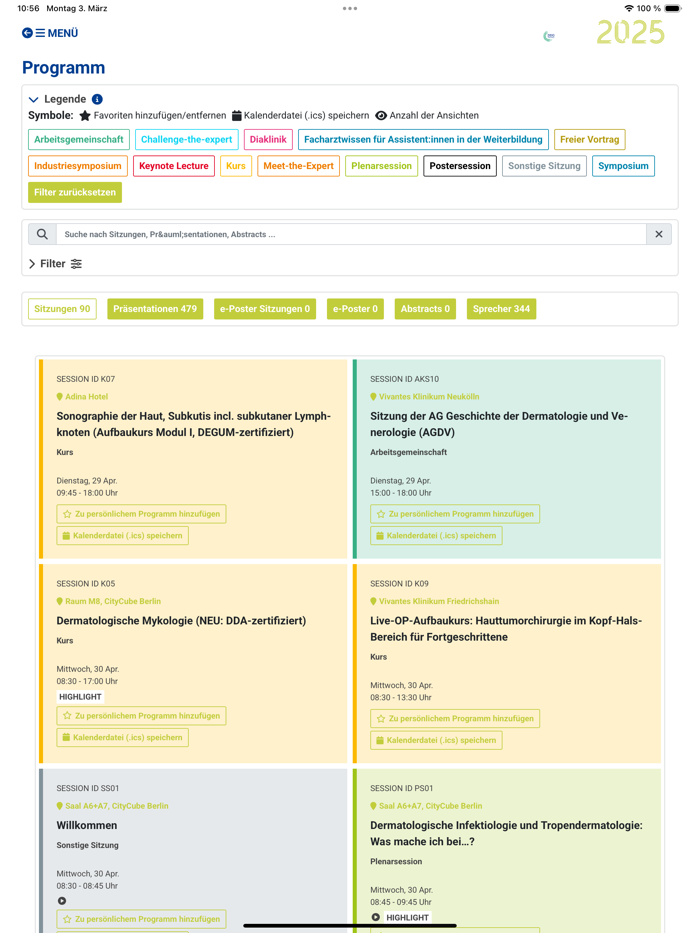Add Willkommen session to personal program
This screenshot has height=933, width=700.
[141, 919]
